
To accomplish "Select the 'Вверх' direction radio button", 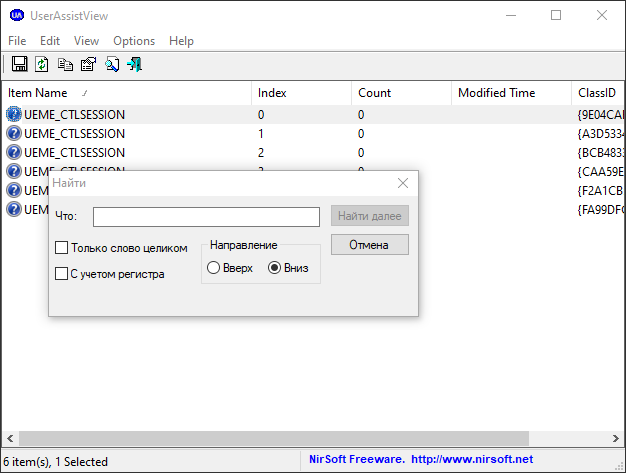I will pos(214,268).
